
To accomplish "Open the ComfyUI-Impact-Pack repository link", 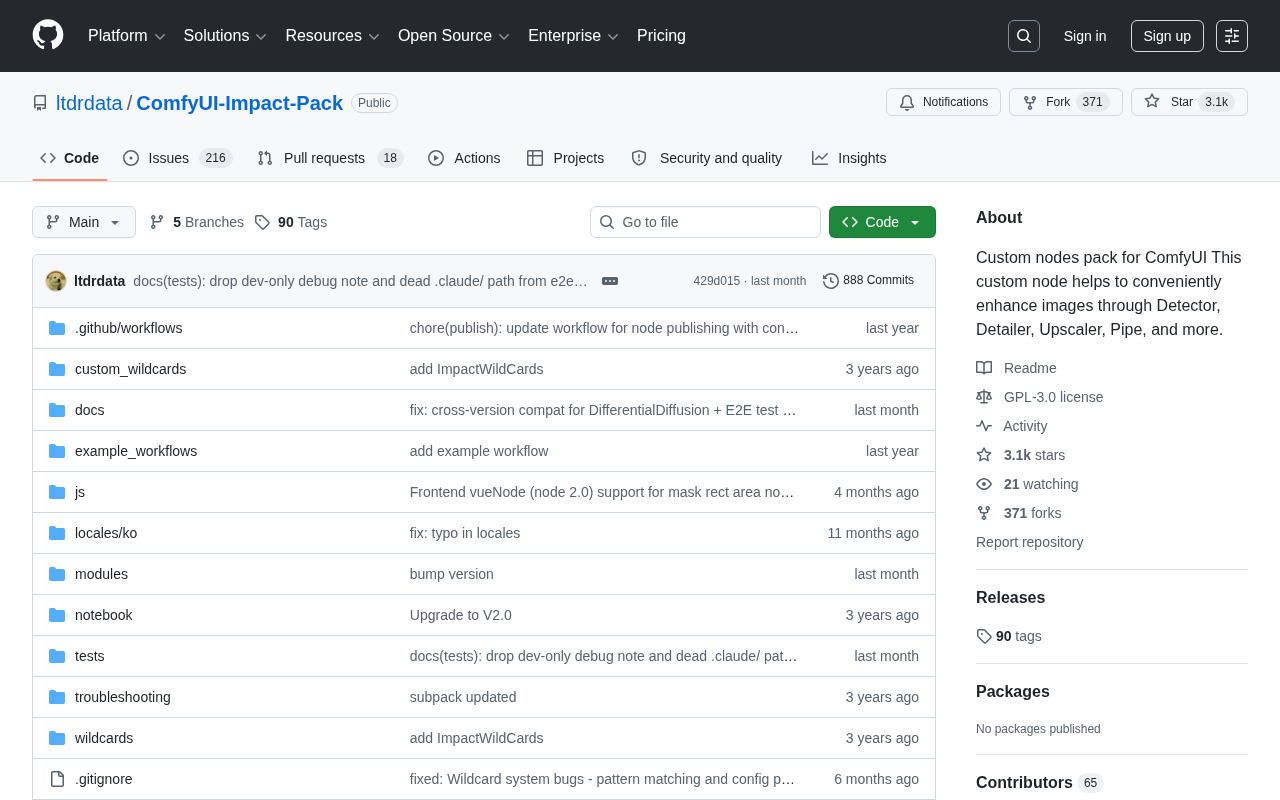I will point(240,103).
